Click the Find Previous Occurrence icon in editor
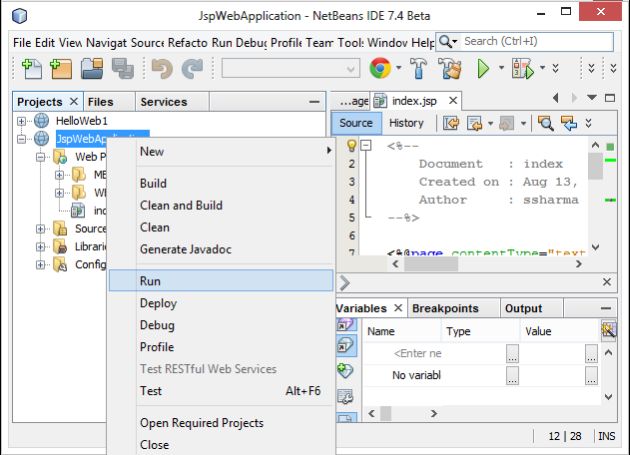Viewport: 630px width, 455px height. (569, 123)
